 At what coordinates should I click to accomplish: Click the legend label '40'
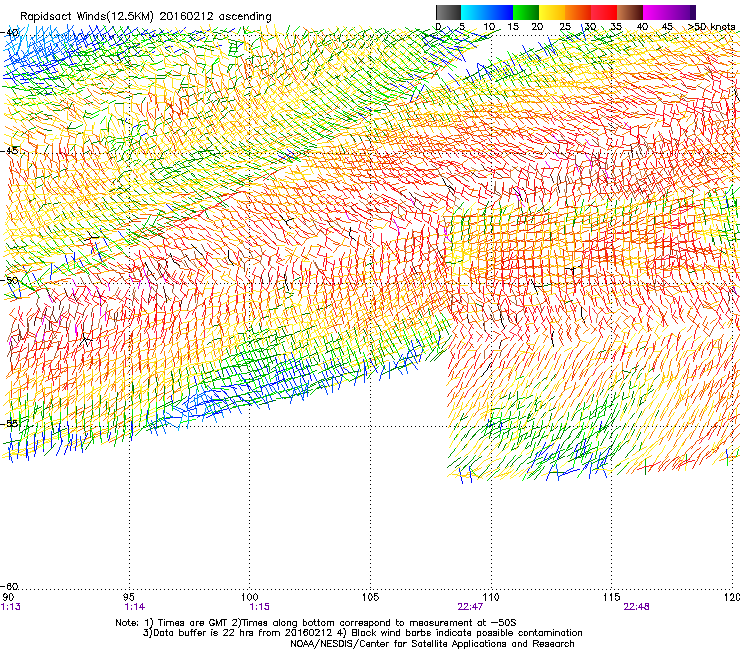coord(643,27)
